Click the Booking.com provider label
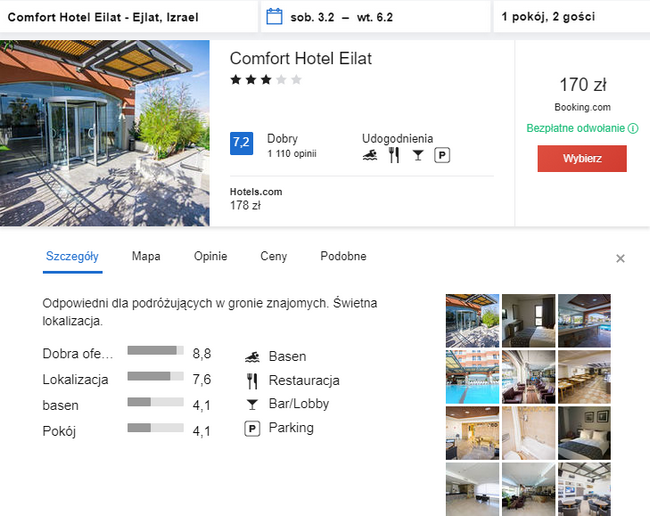Screen dimensions: 650x516 [582, 107]
